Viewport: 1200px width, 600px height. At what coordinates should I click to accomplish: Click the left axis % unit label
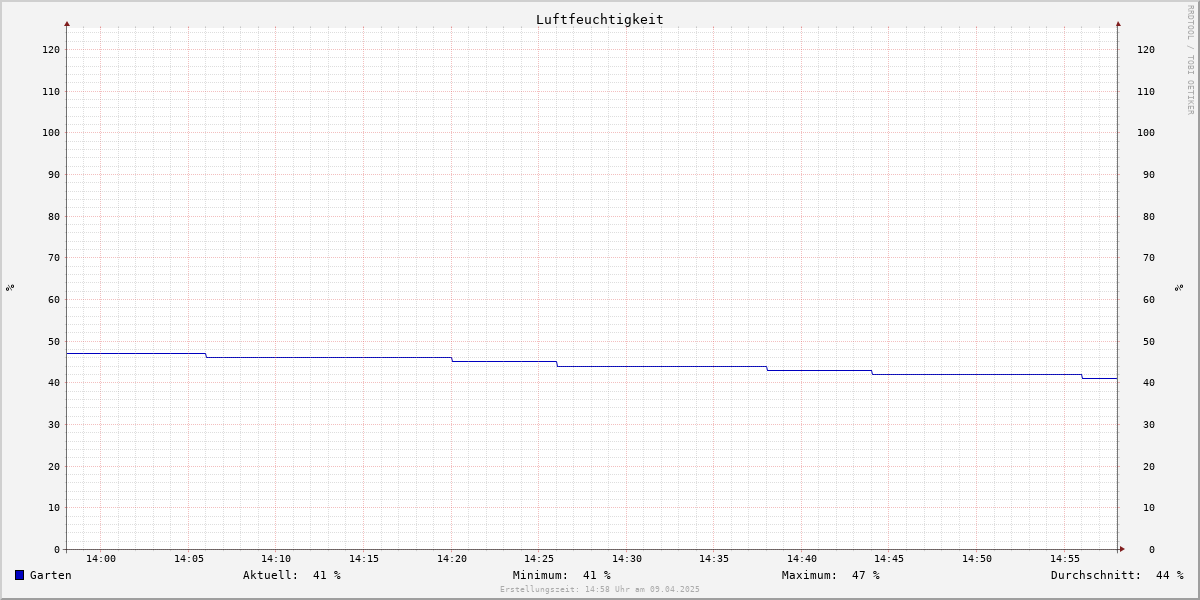(10, 287)
